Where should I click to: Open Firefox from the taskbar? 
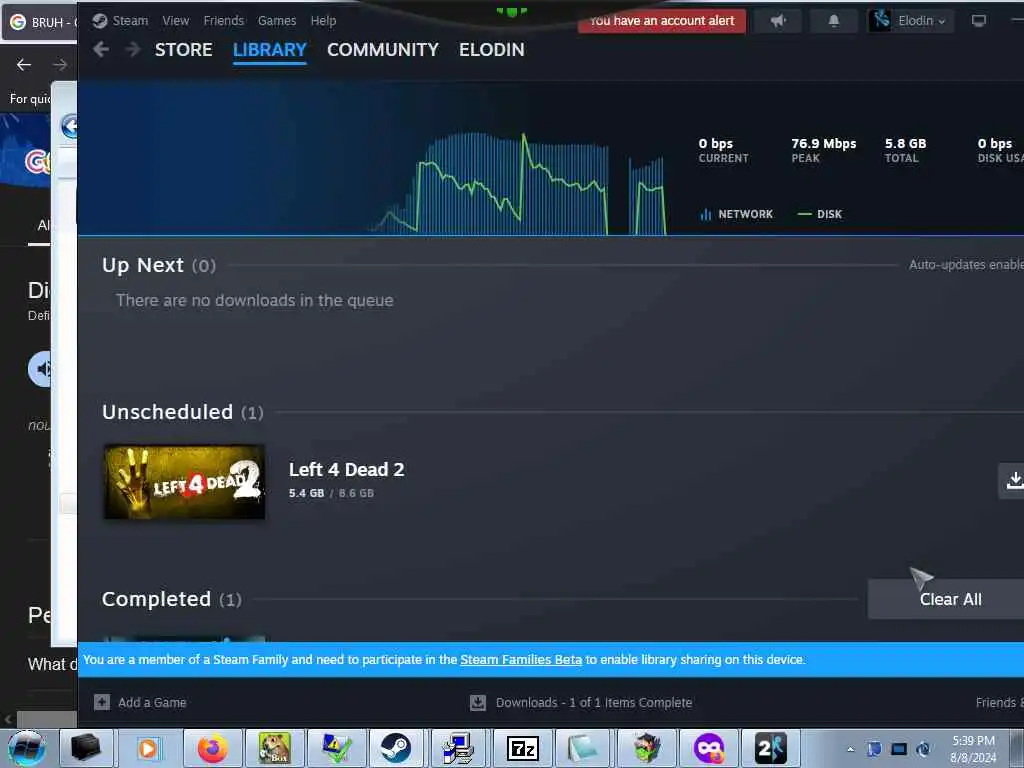212,748
